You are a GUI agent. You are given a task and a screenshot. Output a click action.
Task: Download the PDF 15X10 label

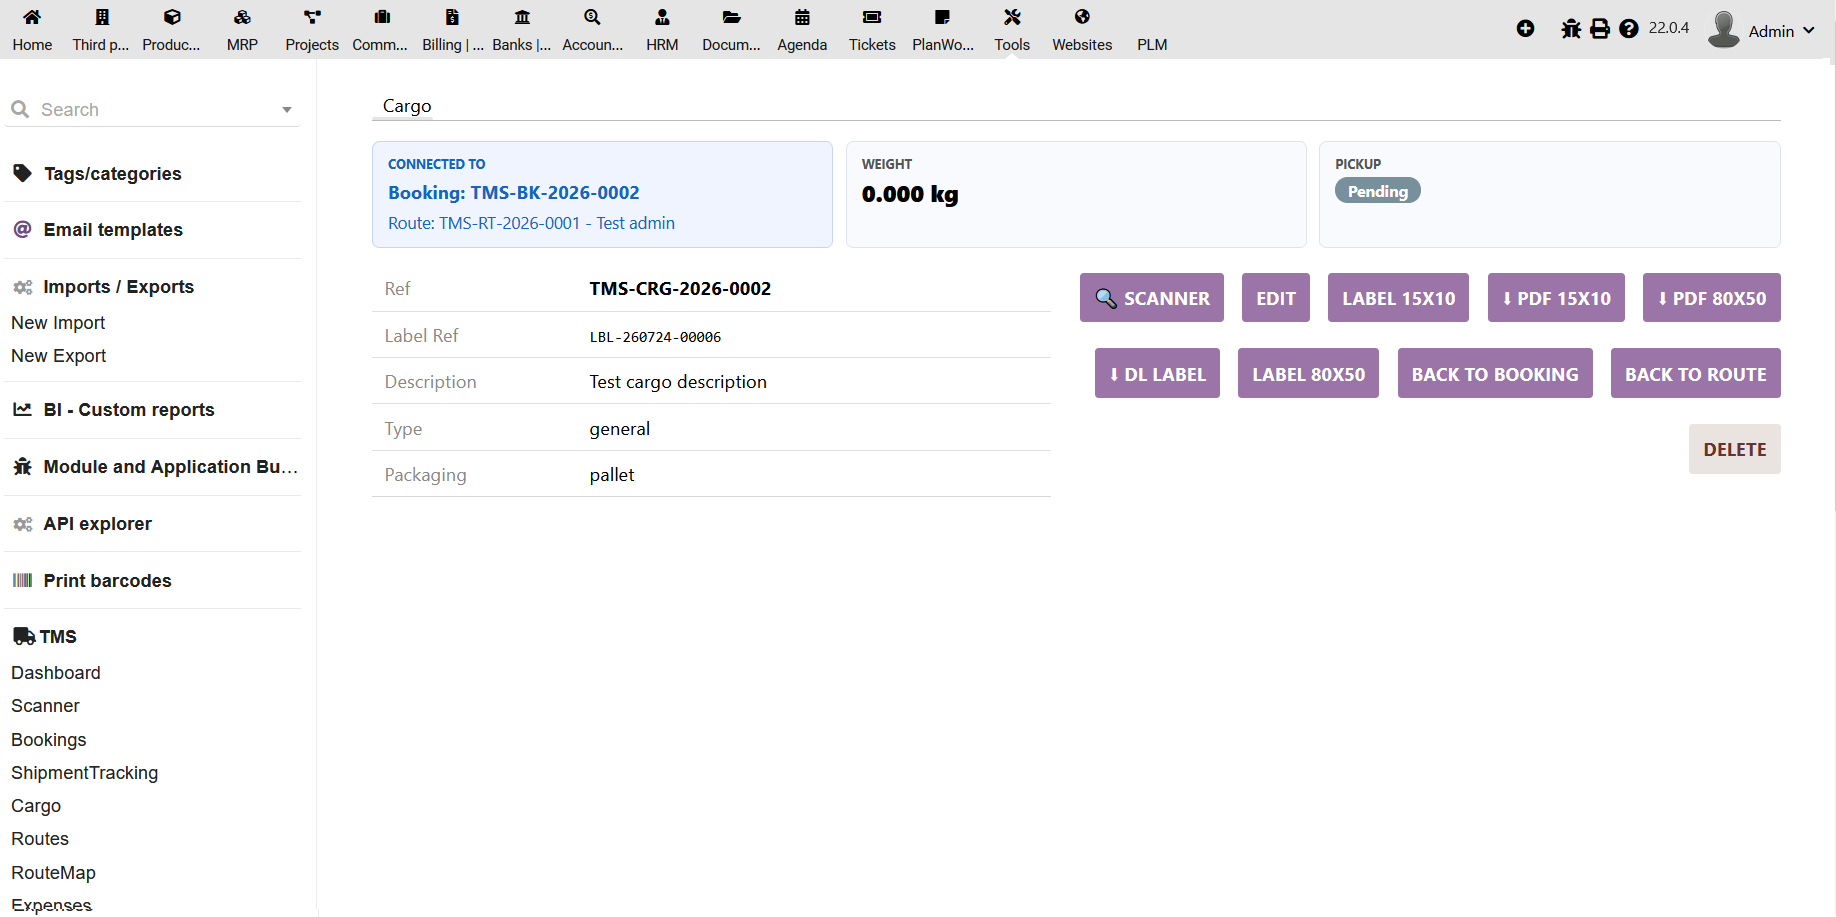(1556, 298)
